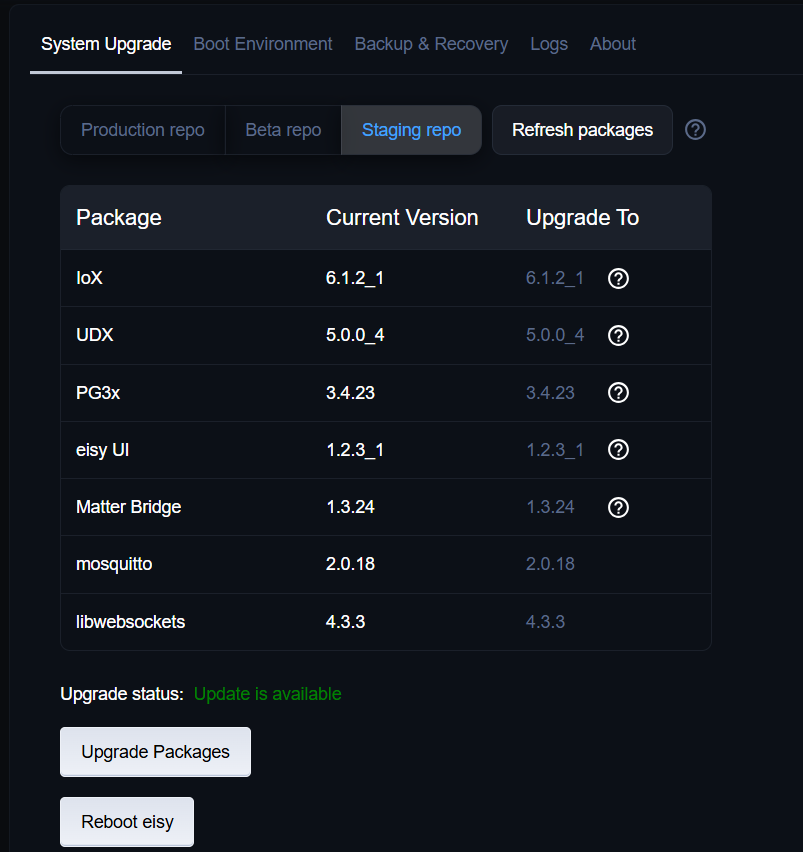Click the Update is available status text
This screenshot has height=852, width=803.
coord(267,694)
